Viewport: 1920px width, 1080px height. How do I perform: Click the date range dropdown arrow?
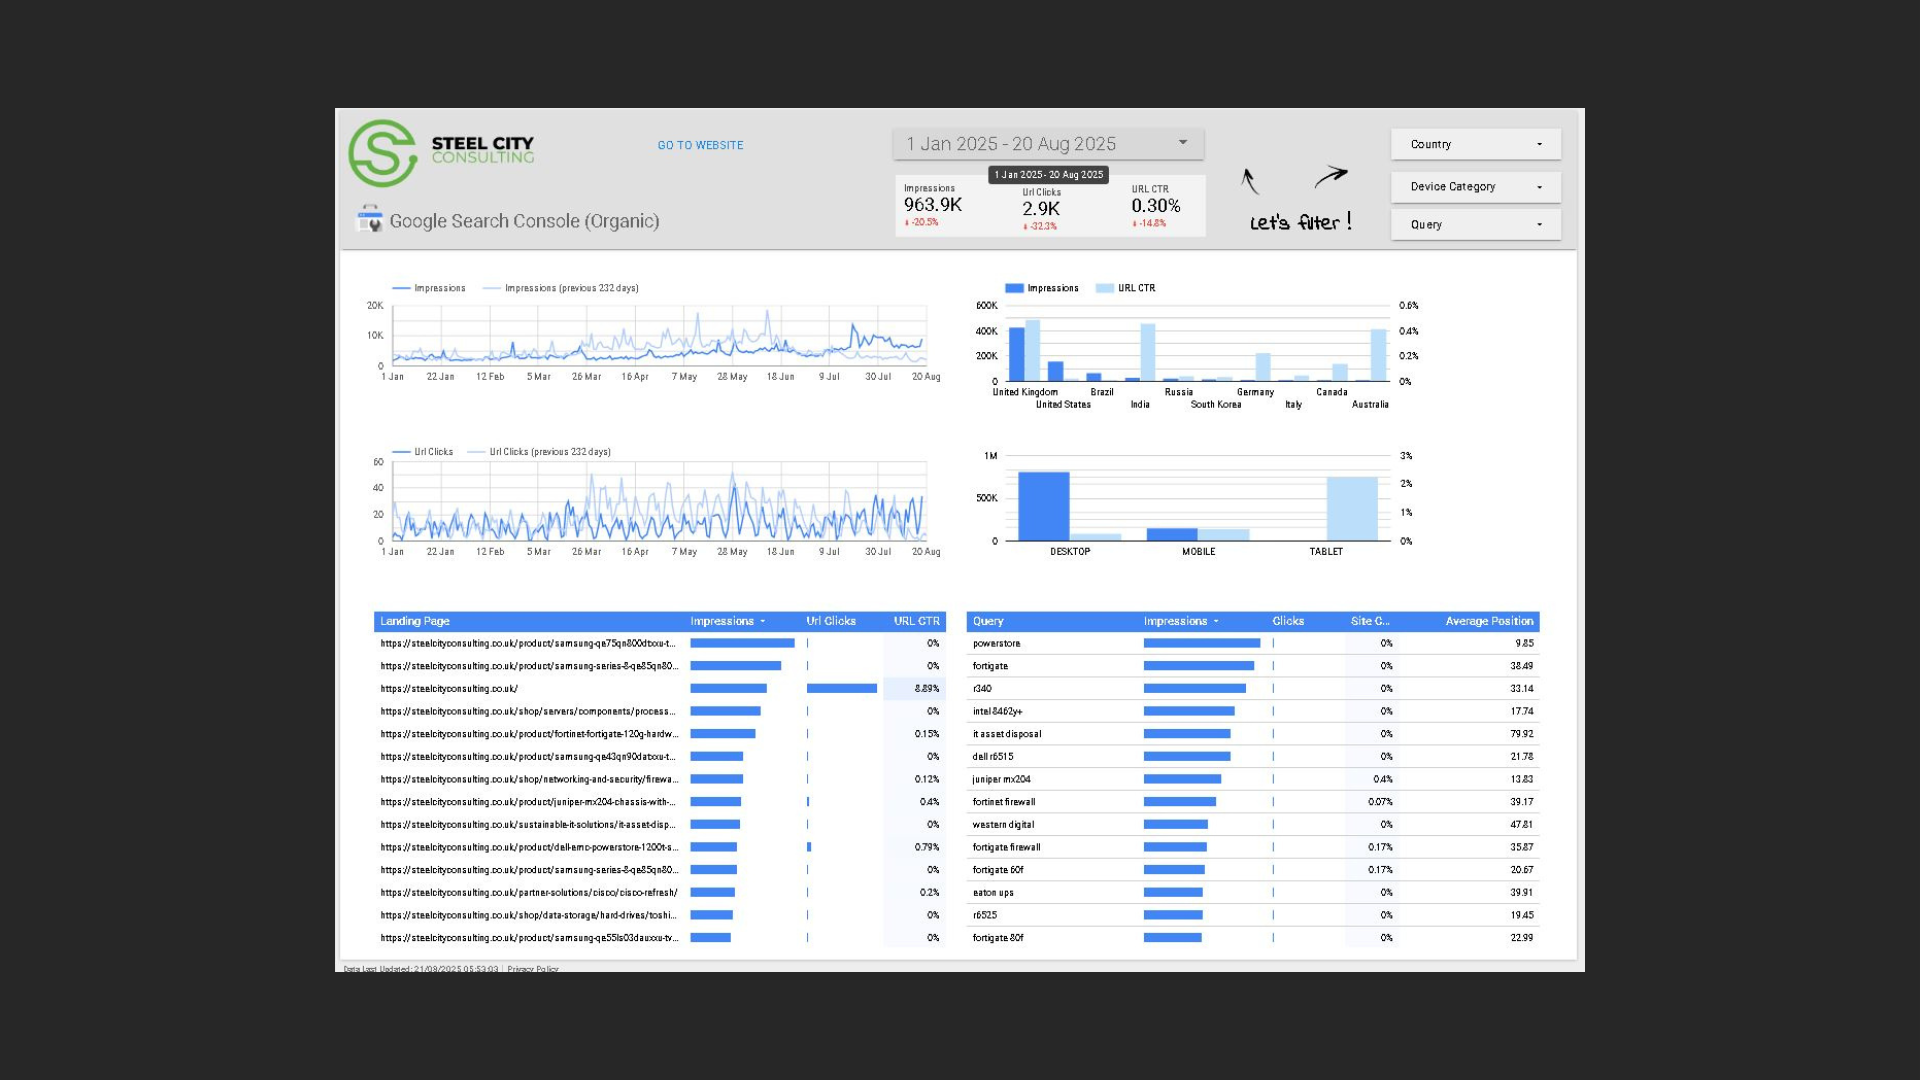[1183, 143]
